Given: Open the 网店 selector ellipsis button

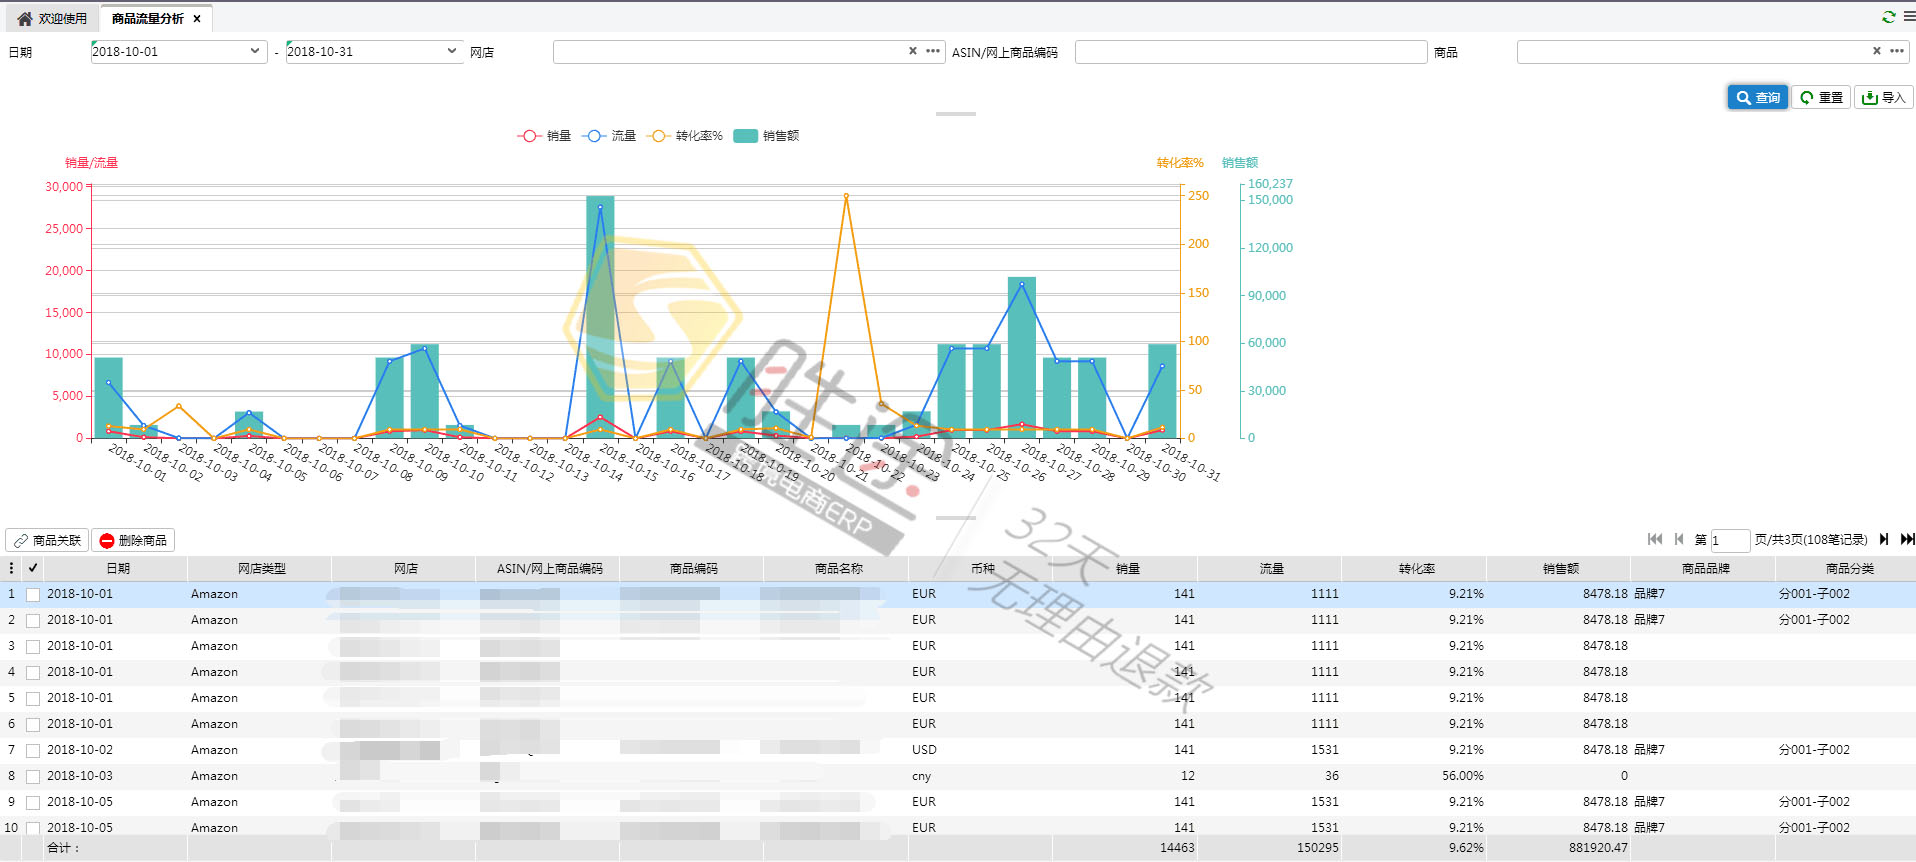Looking at the screenshot, I should click(933, 51).
